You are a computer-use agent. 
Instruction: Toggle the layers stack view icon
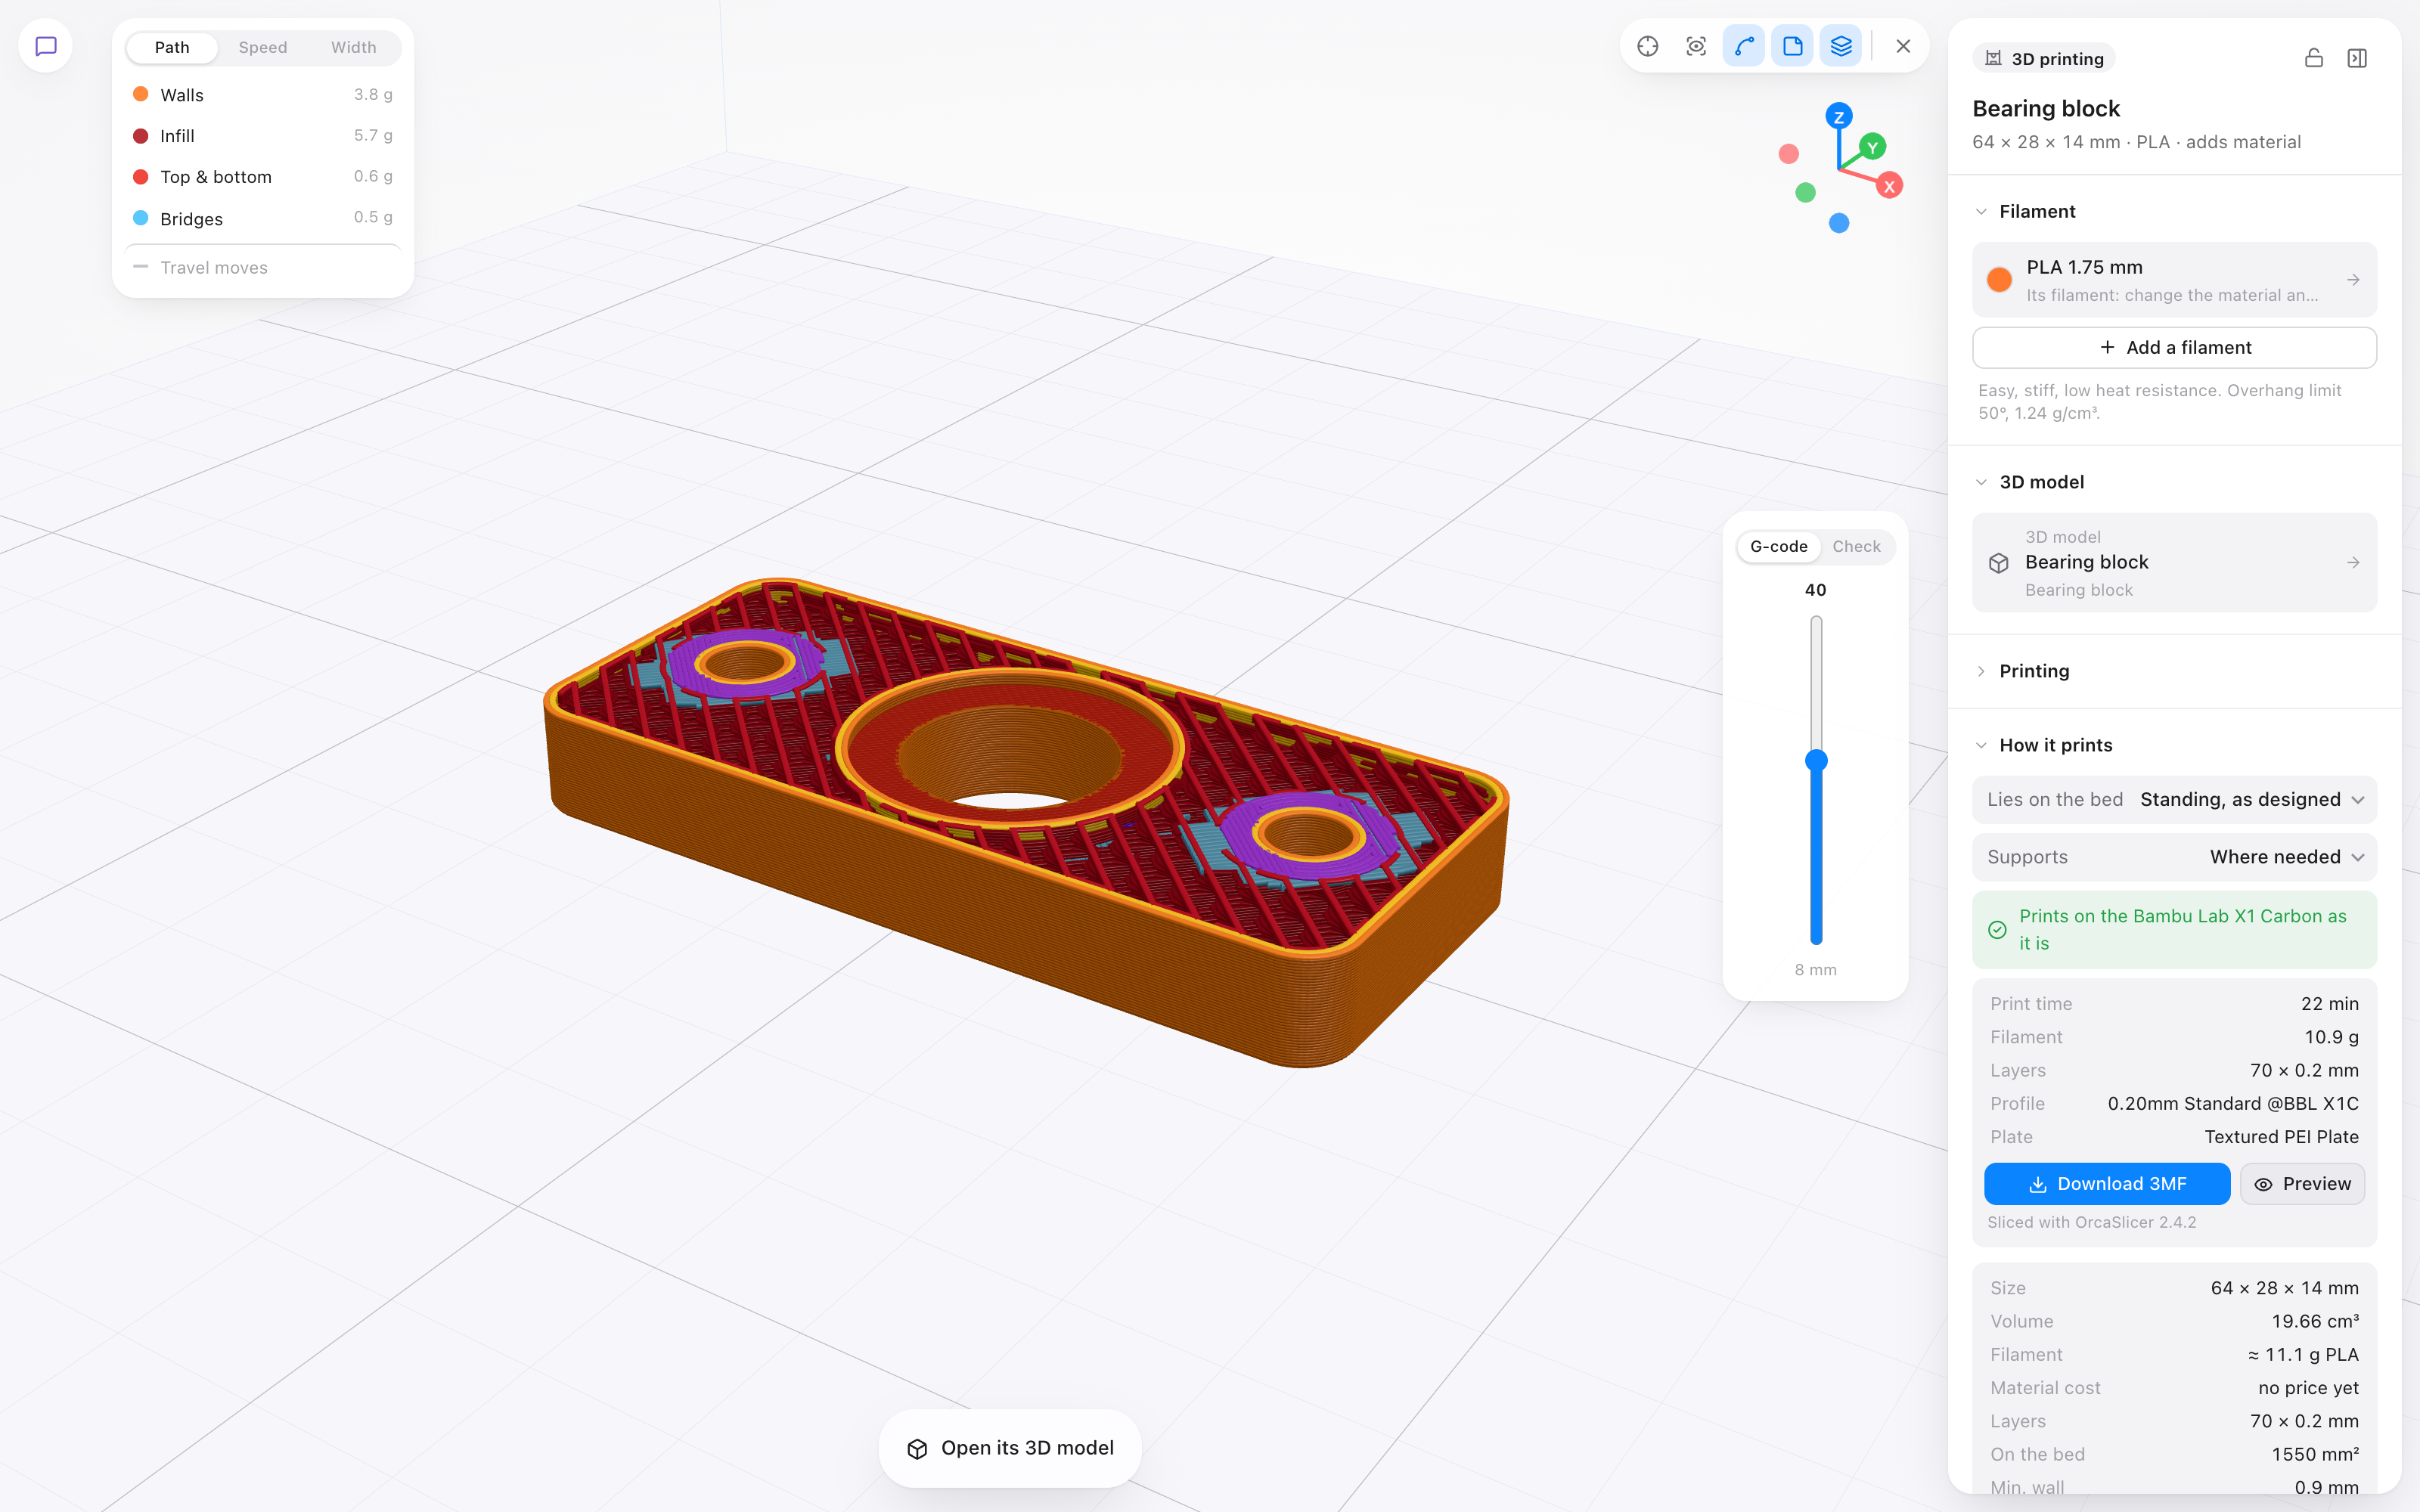[x=1841, y=46]
